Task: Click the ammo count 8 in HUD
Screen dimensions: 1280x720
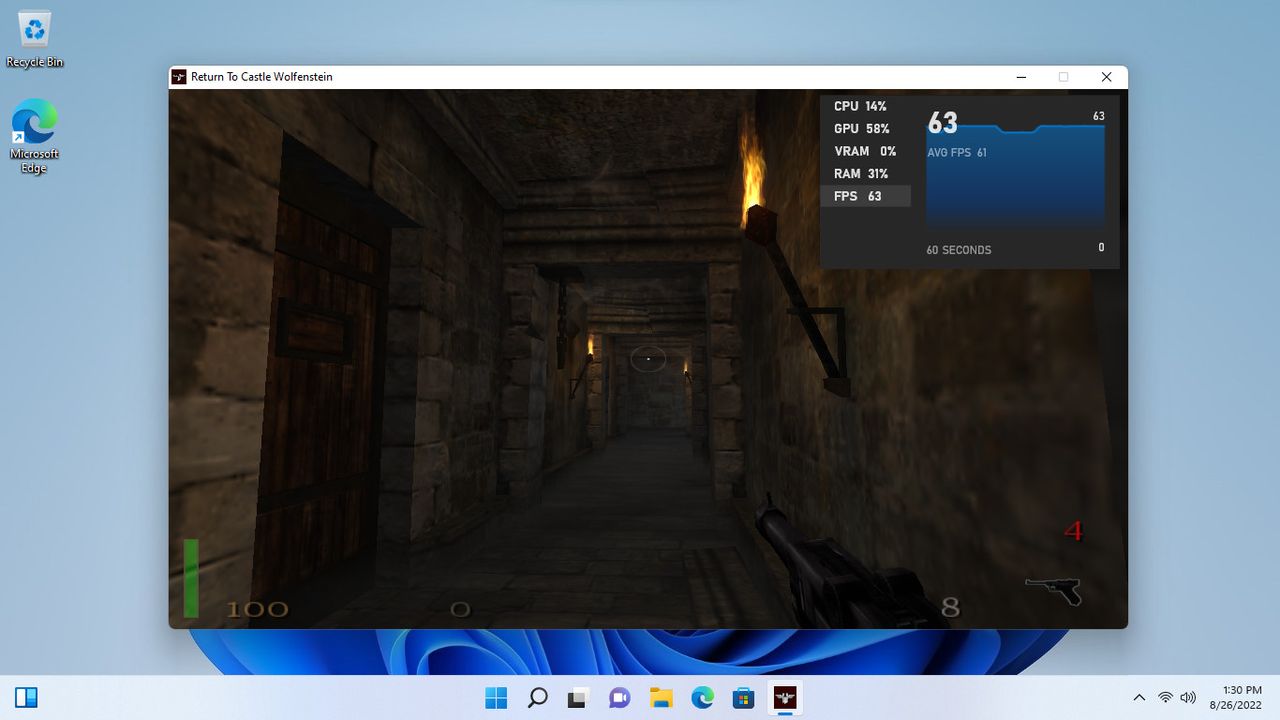Action: tap(951, 607)
